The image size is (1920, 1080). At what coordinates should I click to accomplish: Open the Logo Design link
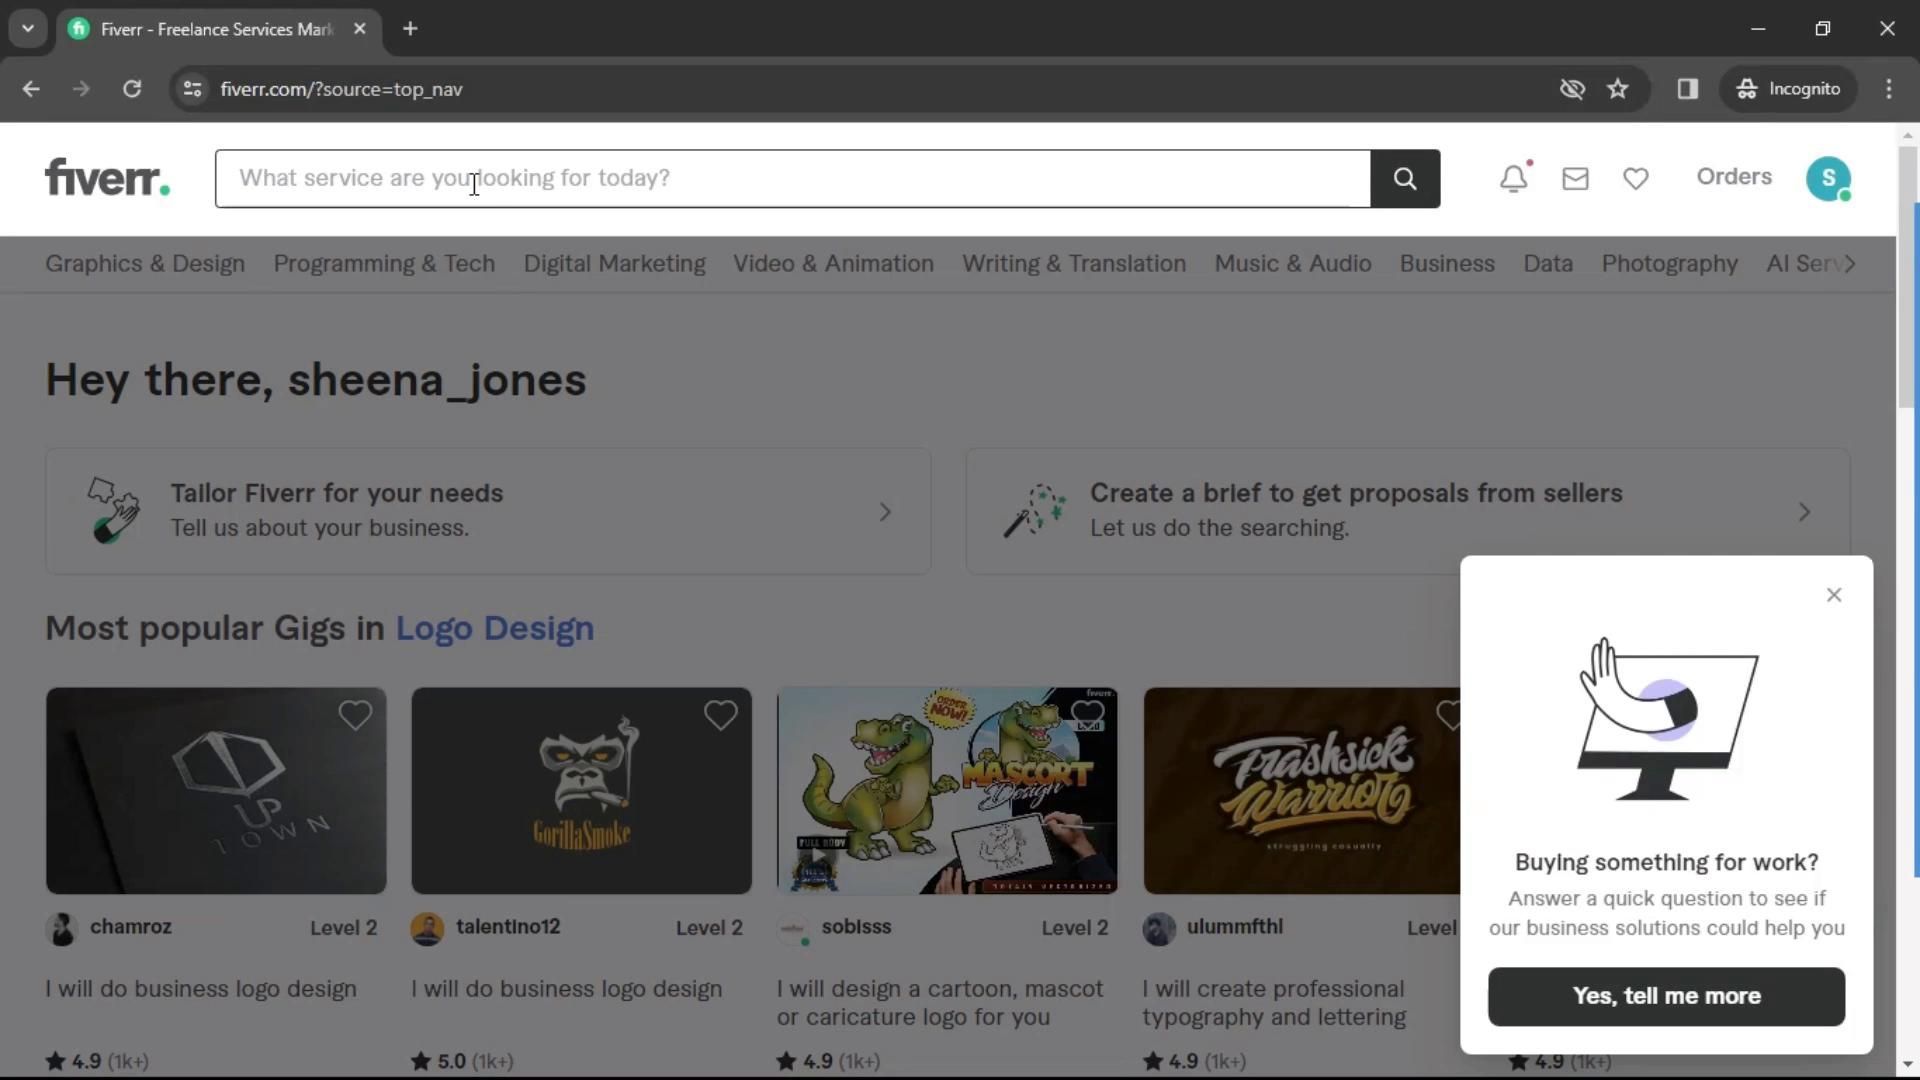pos(494,628)
